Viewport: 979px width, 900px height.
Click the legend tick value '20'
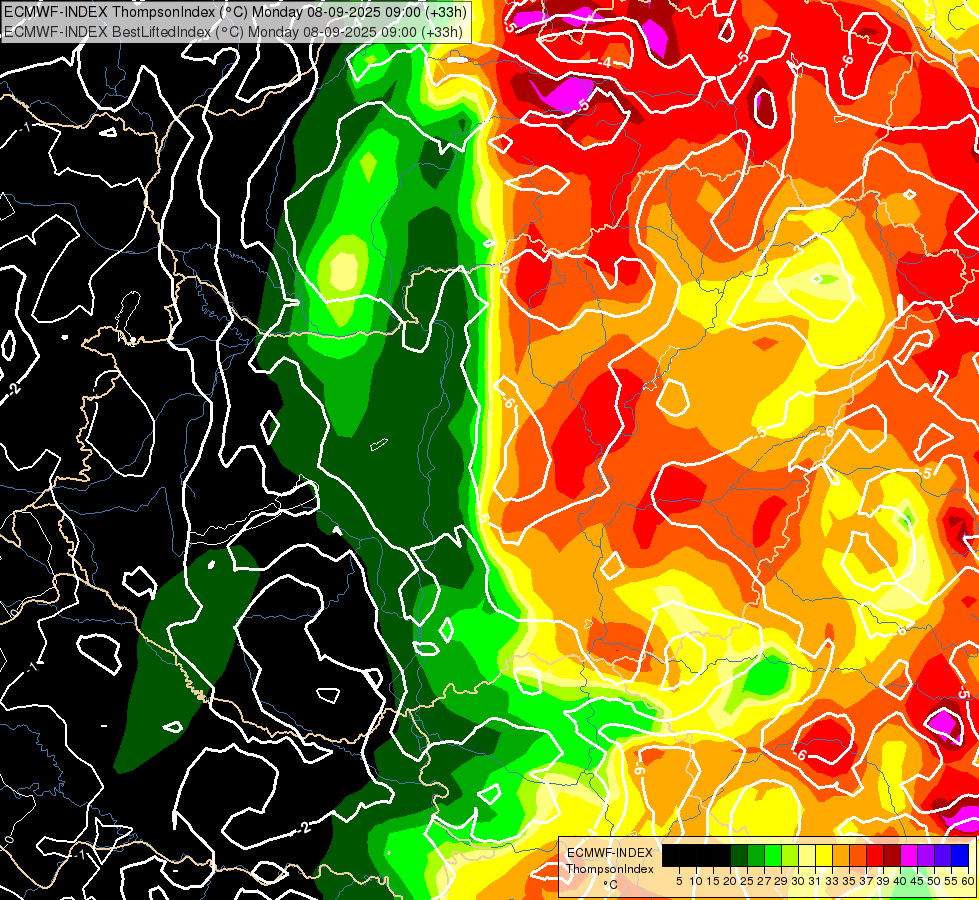pos(730,881)
